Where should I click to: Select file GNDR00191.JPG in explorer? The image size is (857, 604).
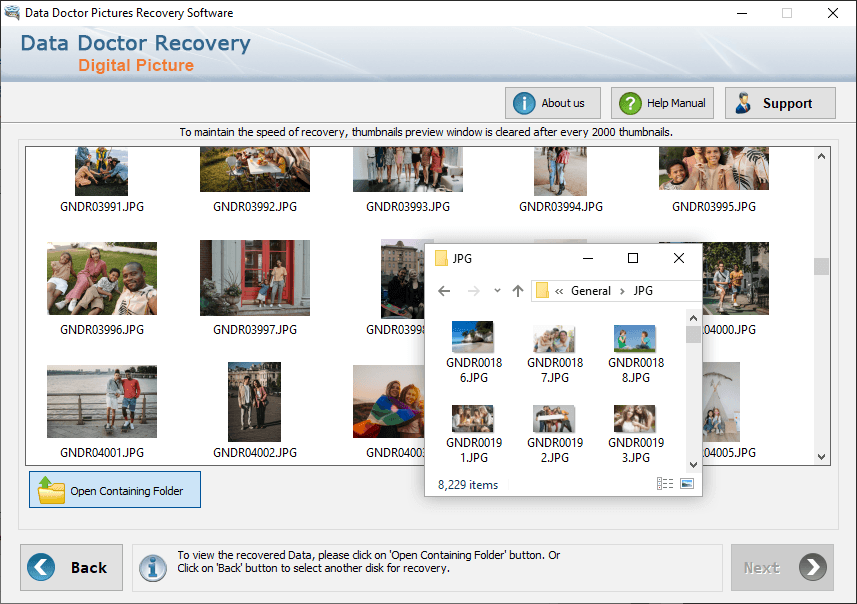[x=473, y=435]
